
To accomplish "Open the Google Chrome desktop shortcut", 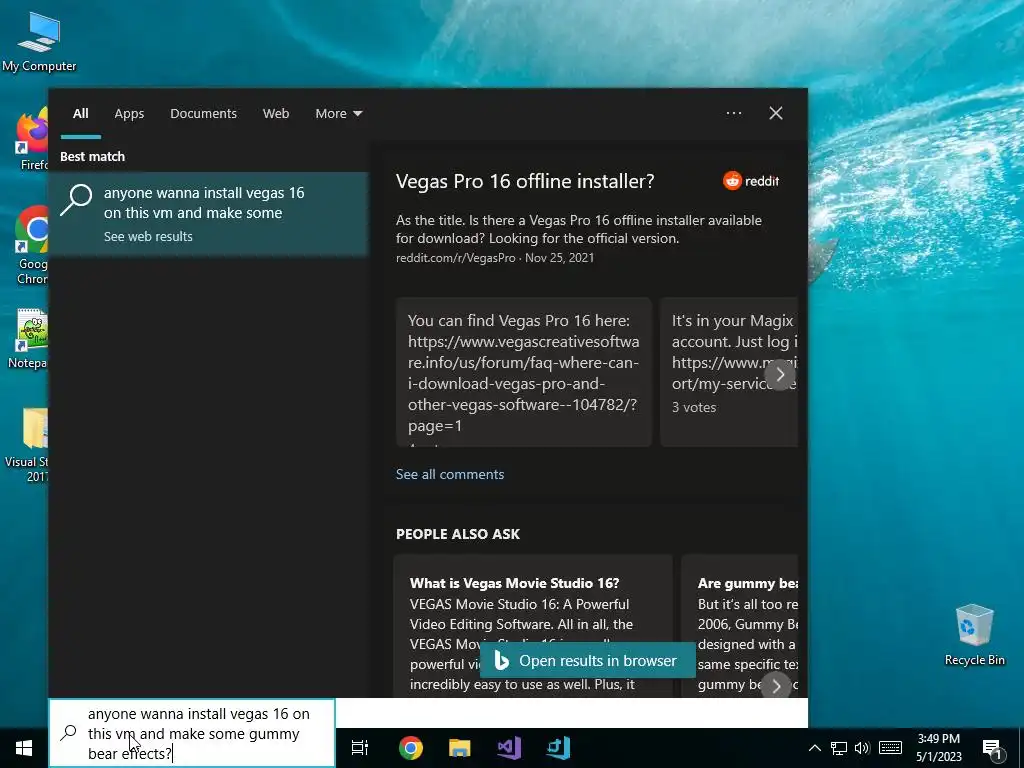I will coord(33,245).
